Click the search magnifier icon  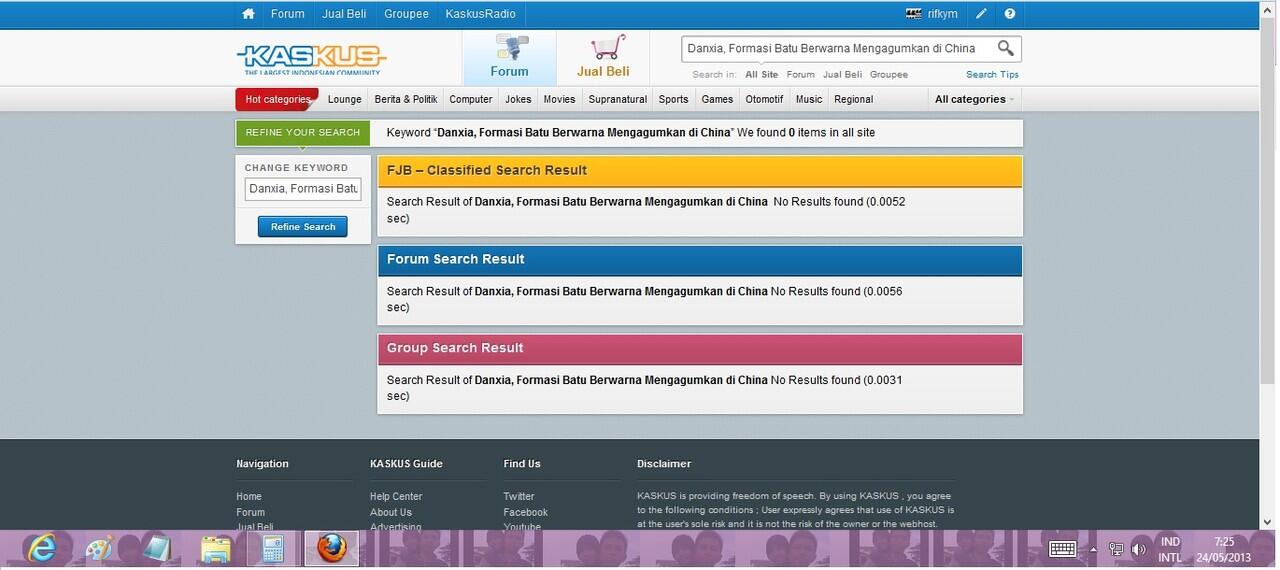coord(1006,48)
